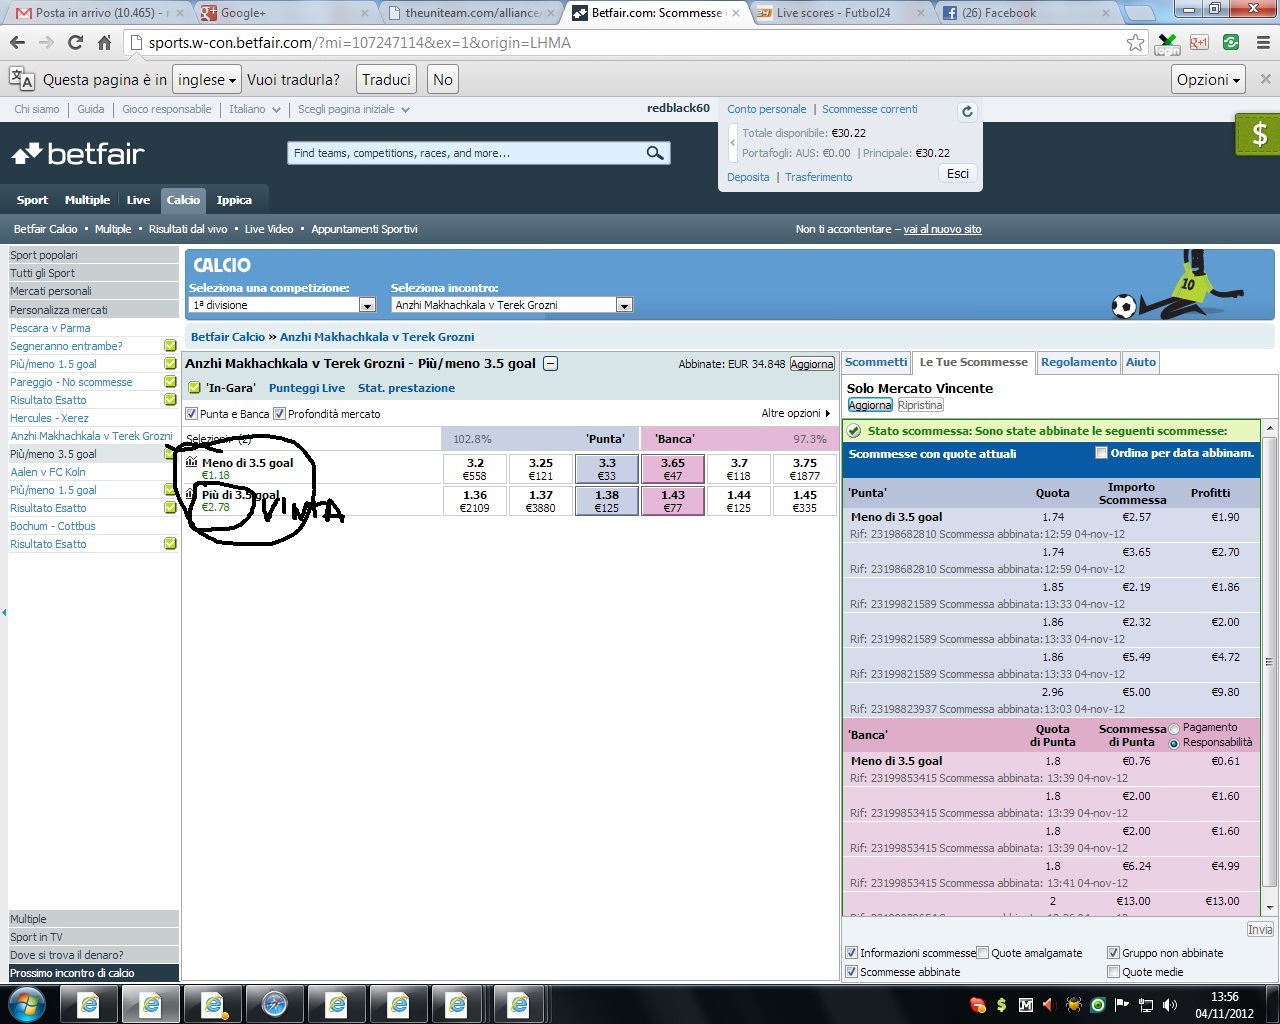Screen dimensions: 1280x1024
Task: Click the 3.65 lay price cell
Action: 673,469
